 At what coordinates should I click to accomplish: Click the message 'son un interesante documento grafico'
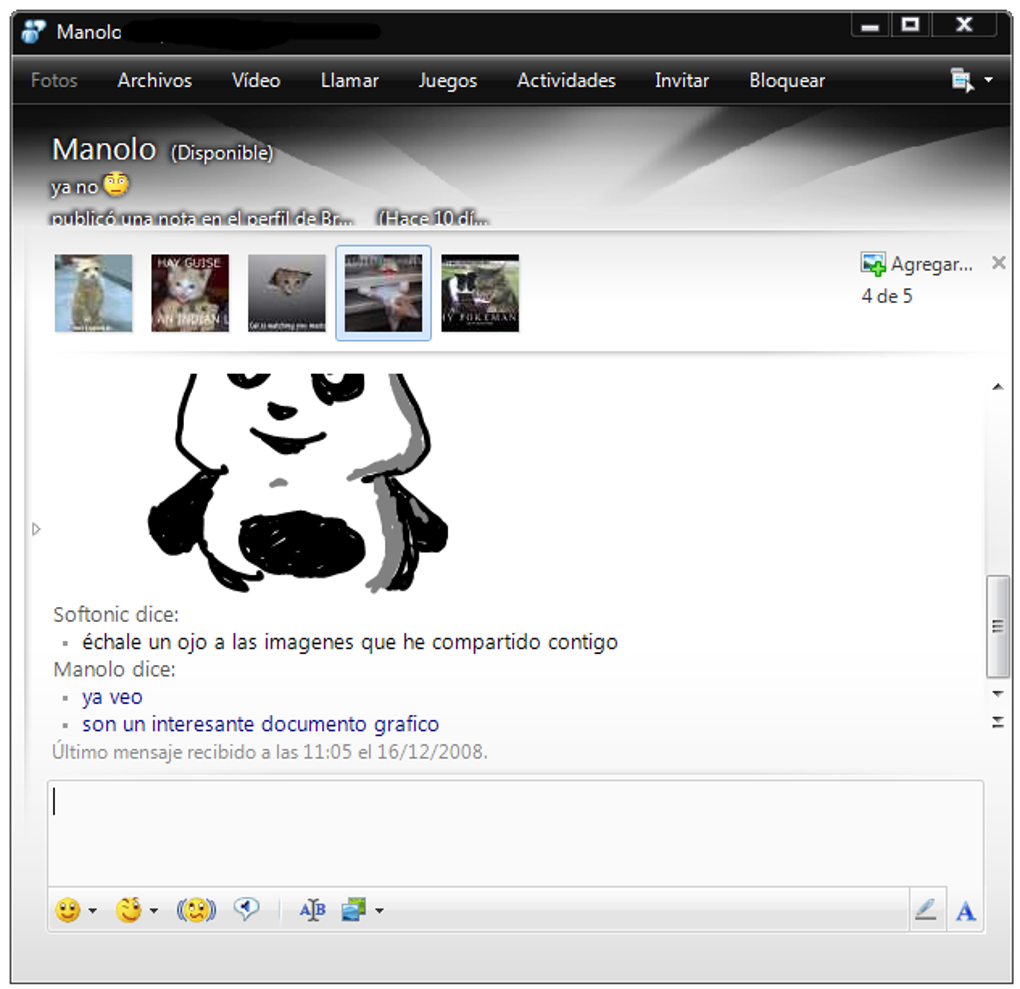260,724
